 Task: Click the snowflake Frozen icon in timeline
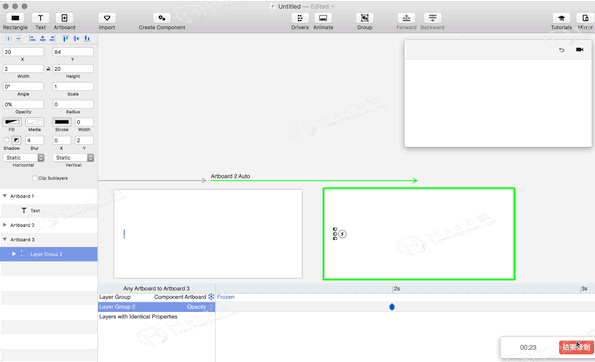[x=211, y=297]
